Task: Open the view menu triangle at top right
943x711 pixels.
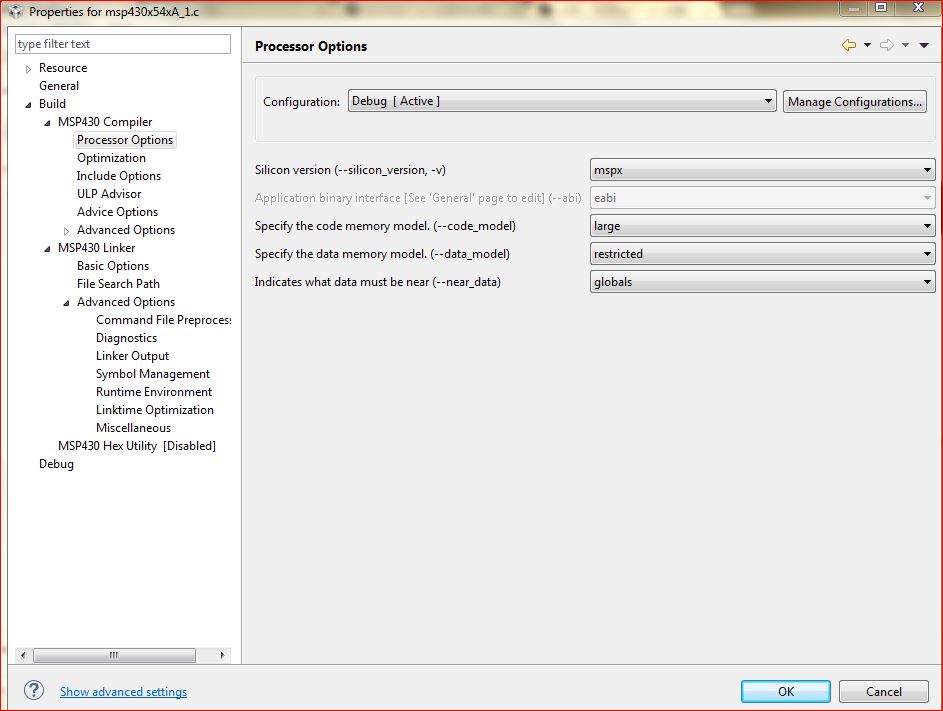Action: [924, 45]
